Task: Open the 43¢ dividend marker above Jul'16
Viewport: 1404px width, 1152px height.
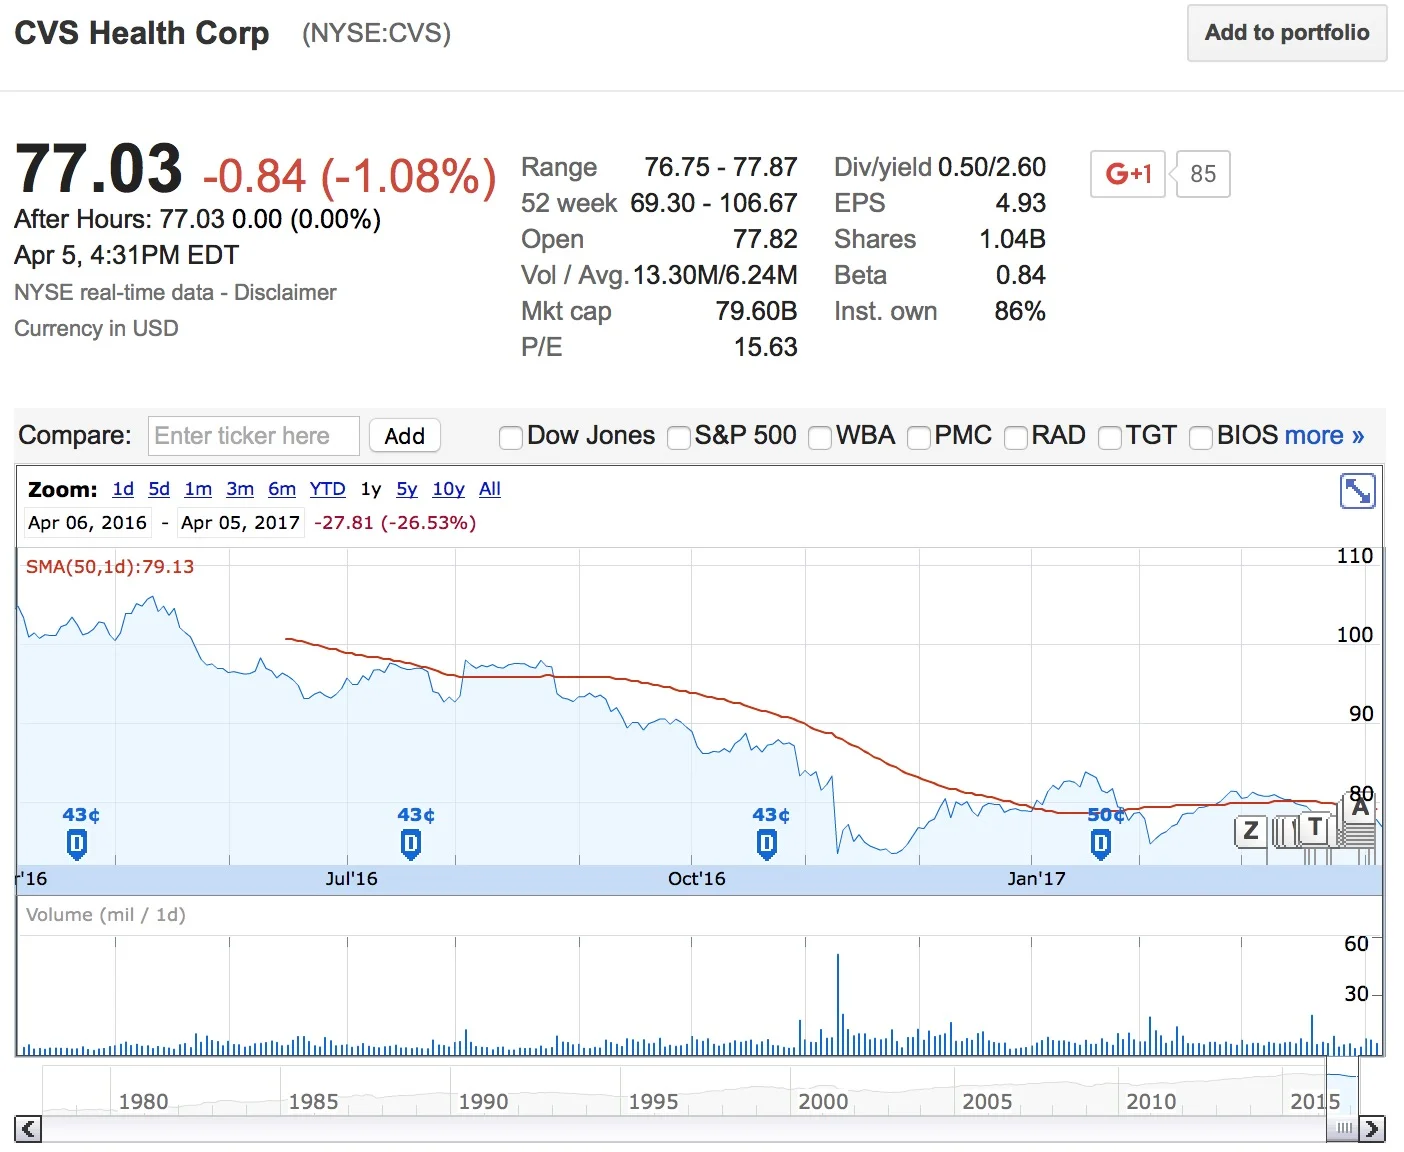Action: point(411,845)
